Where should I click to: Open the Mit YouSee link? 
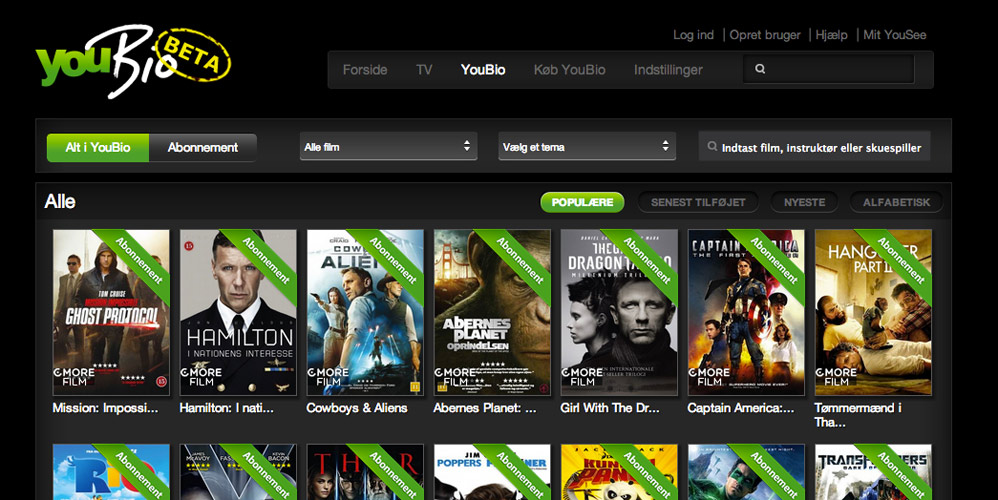tap(894, 35)
